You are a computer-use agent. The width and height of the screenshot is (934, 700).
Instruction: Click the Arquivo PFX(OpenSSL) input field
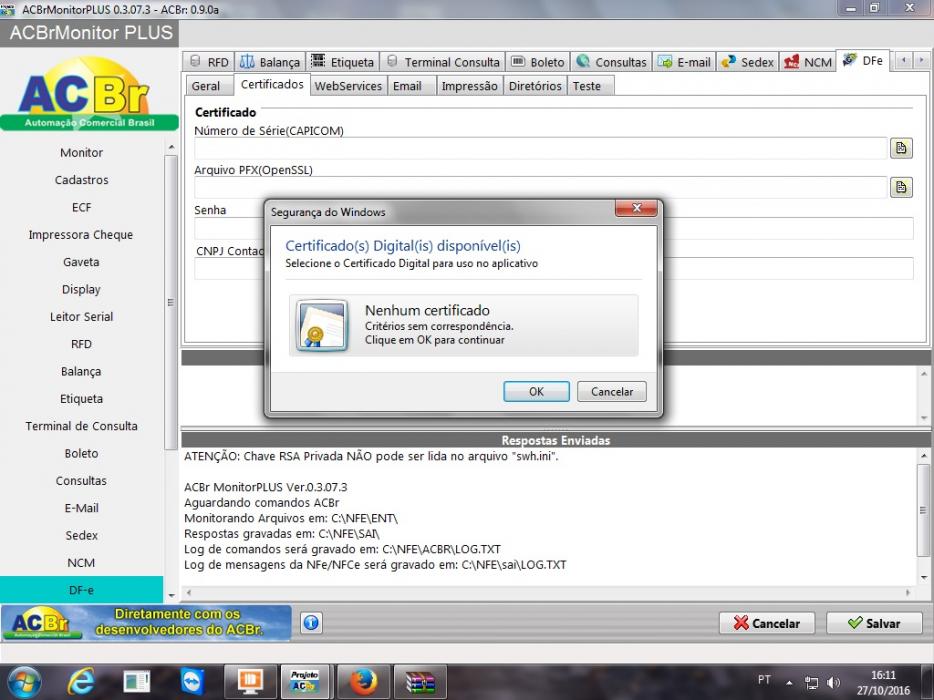[x=541, y=188]
